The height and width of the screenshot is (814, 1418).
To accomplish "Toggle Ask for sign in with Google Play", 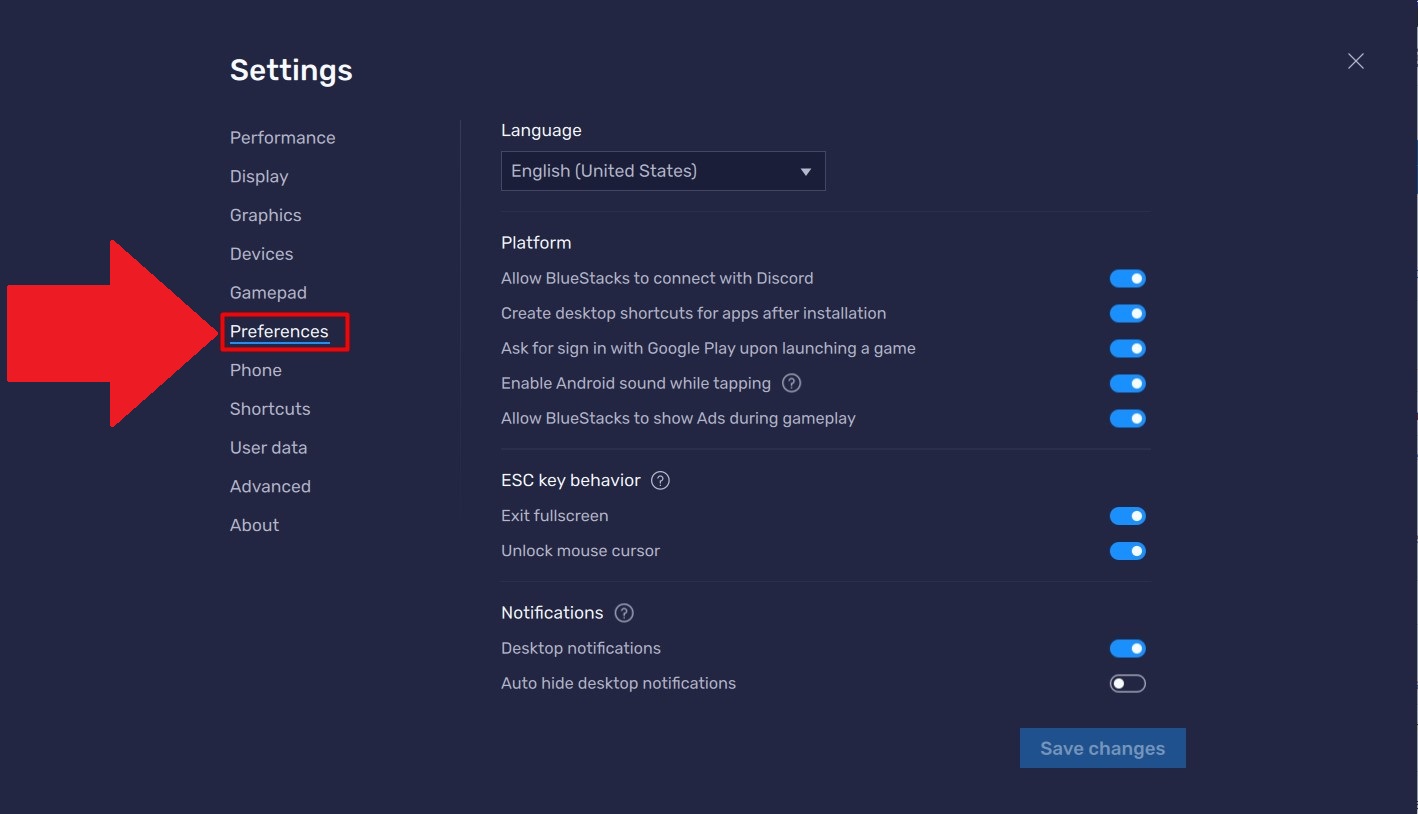I will coord(1127,349).
